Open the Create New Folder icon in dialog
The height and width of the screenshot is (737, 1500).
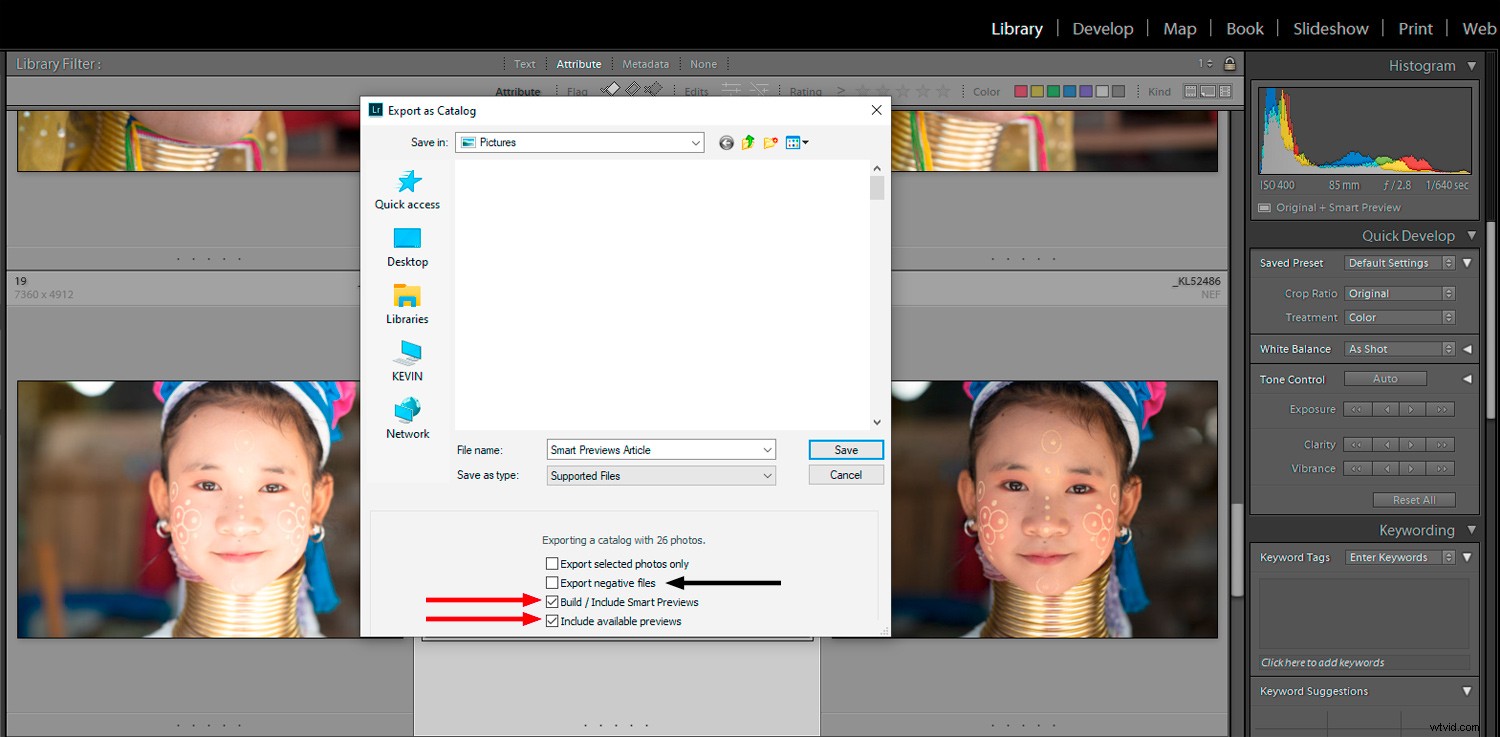click(x=770, y=142)
